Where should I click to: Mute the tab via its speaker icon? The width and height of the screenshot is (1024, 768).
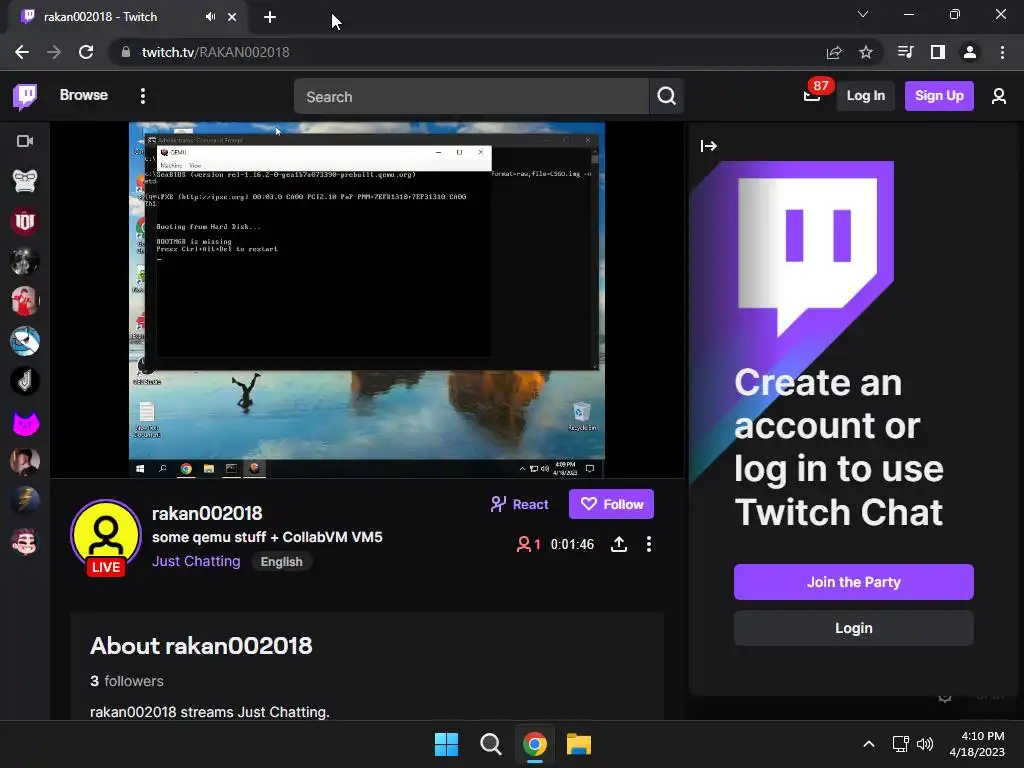pos(210,17)
